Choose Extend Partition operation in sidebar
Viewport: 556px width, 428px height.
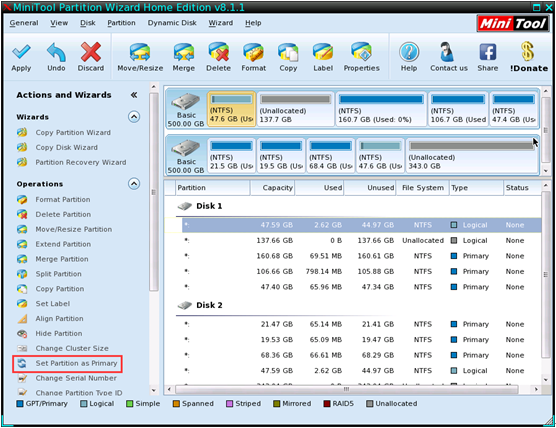[63, 244]
